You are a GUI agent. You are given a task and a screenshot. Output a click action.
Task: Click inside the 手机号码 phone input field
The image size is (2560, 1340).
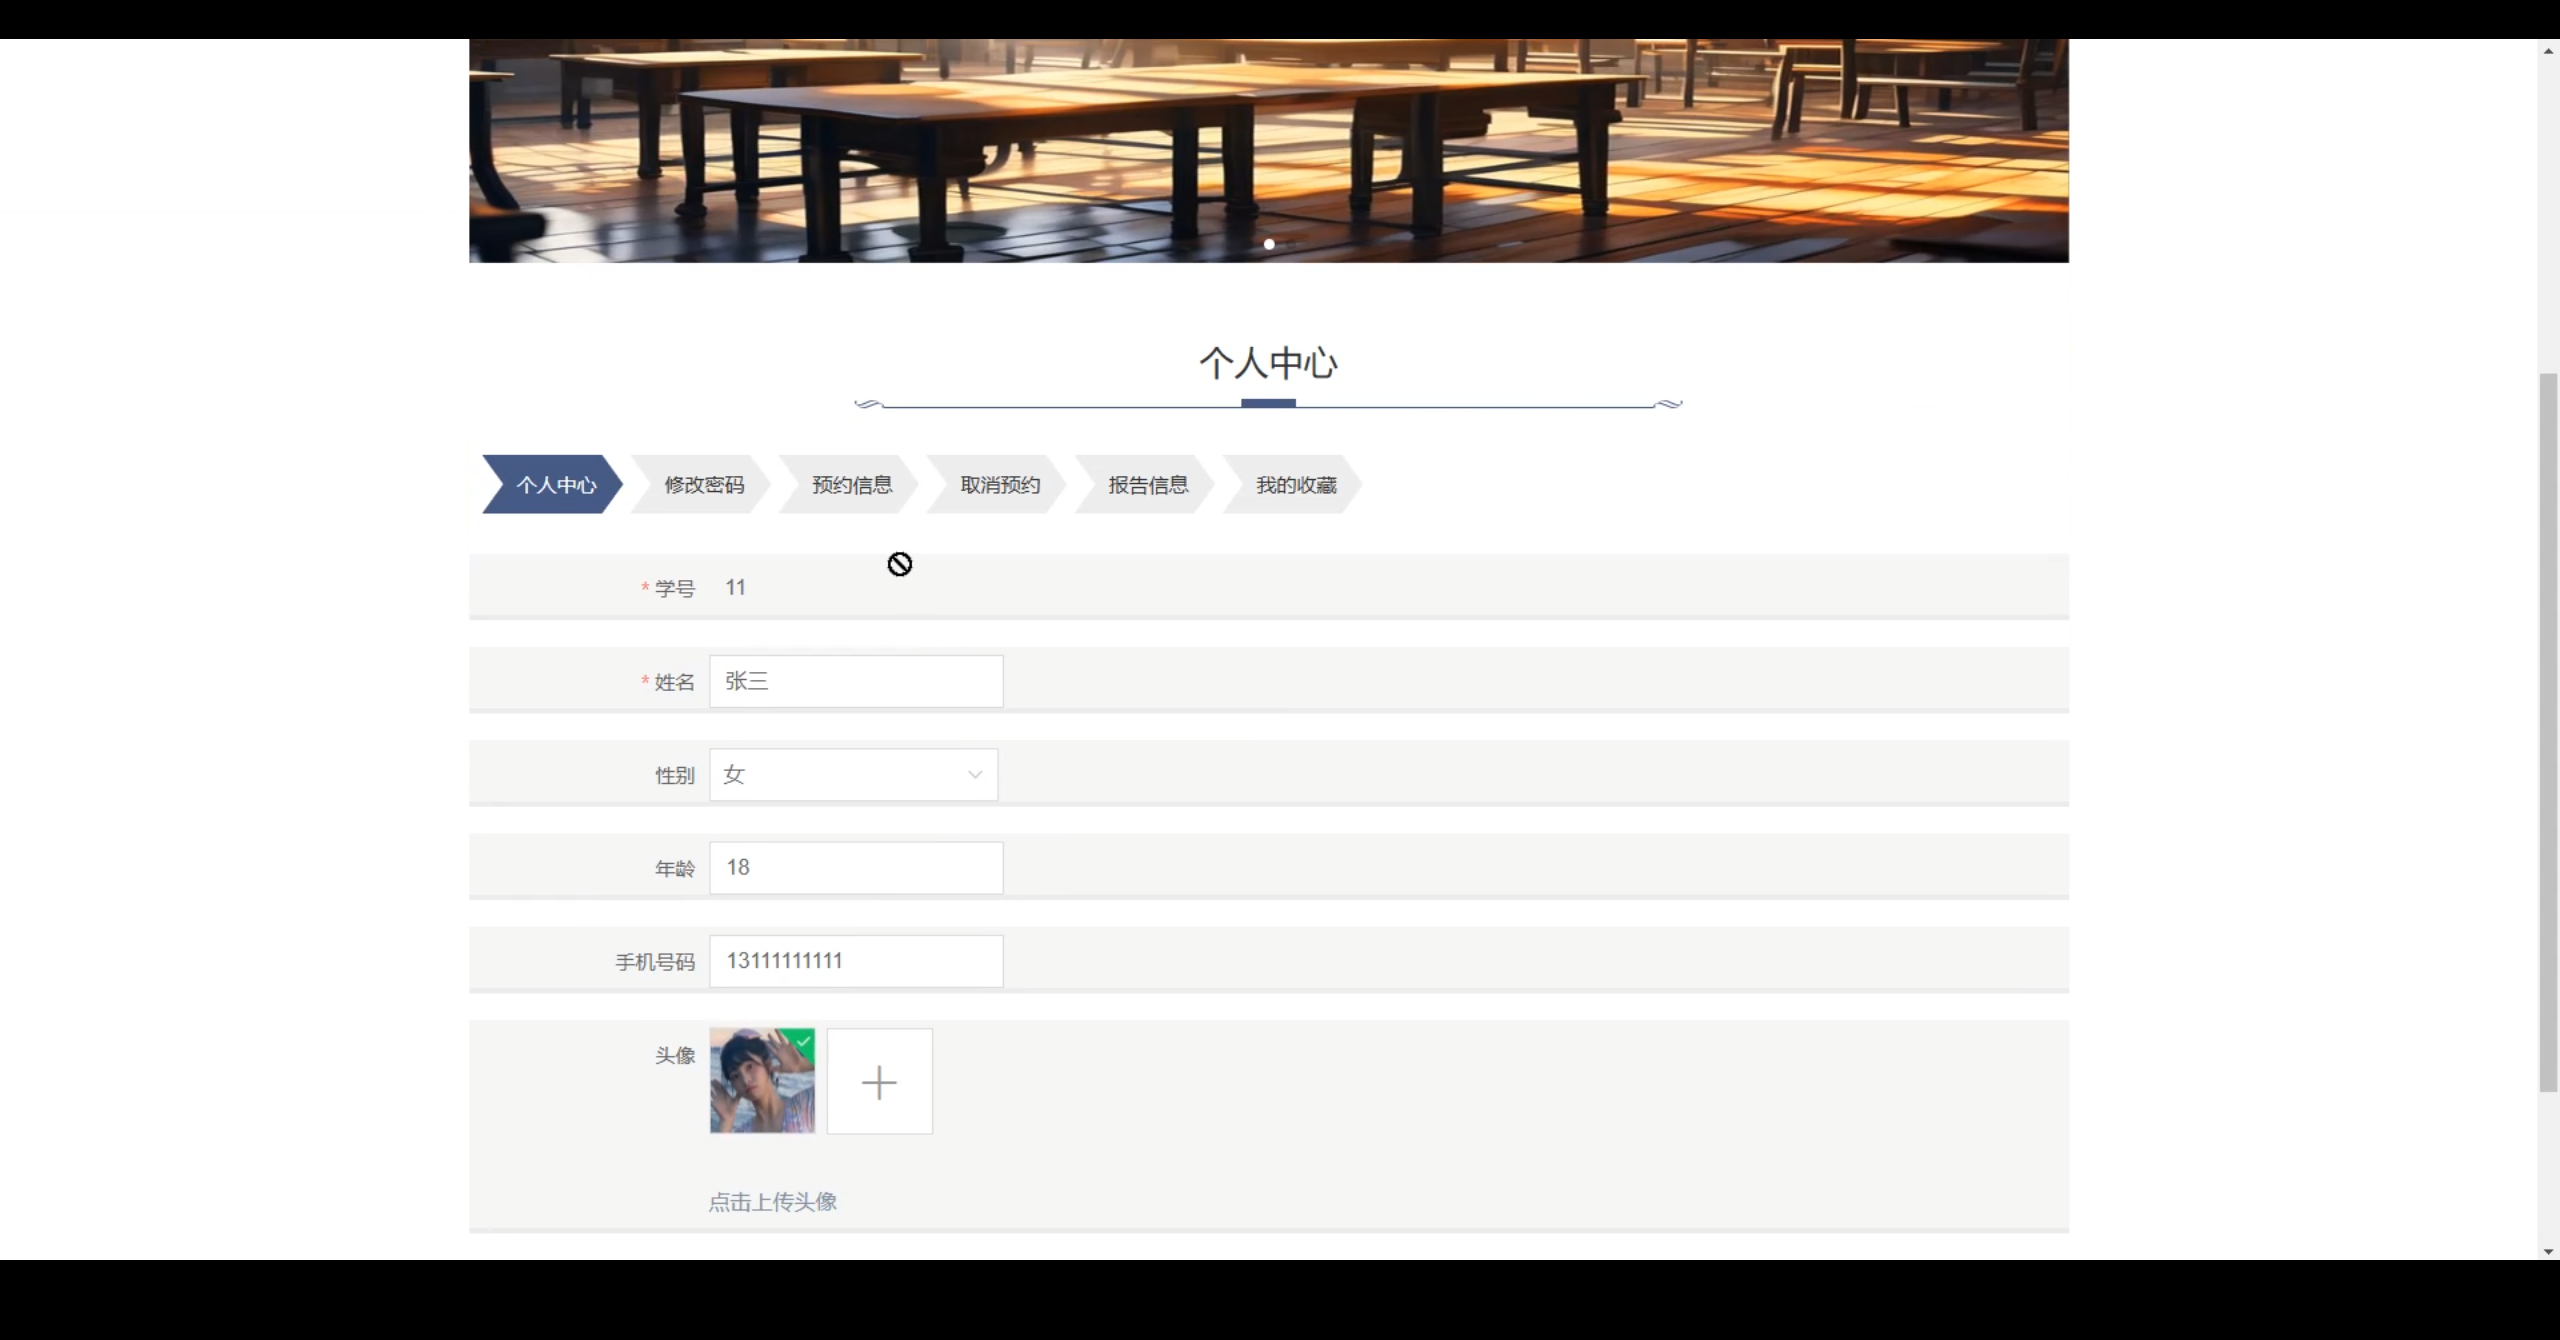point(854,960)
